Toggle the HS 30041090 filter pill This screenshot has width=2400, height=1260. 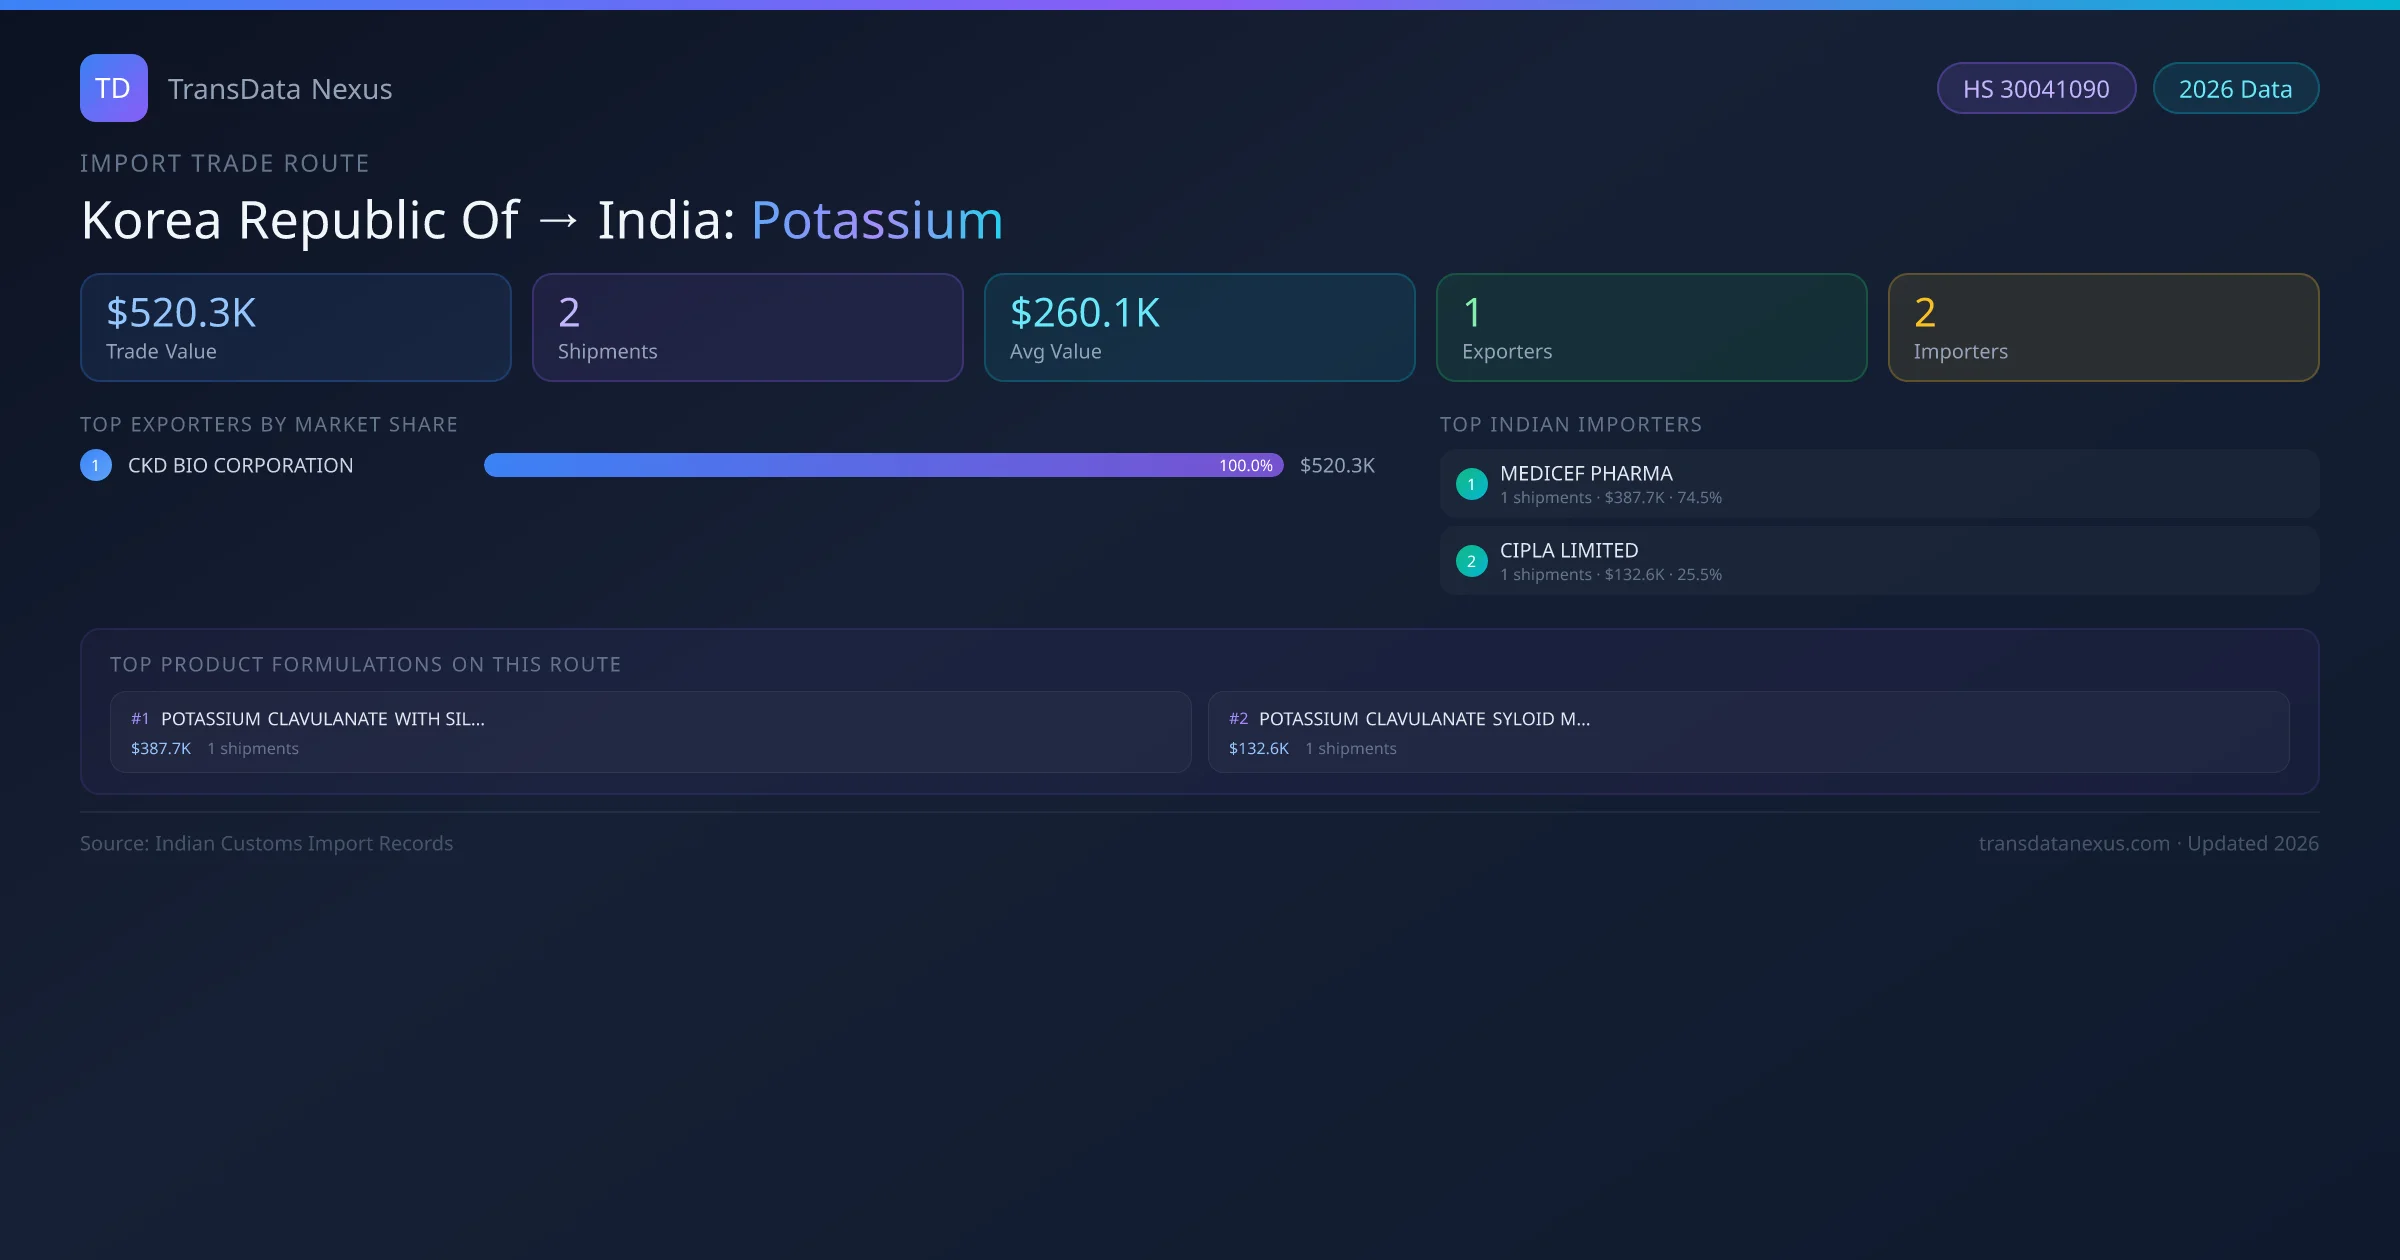[2036, 88]
